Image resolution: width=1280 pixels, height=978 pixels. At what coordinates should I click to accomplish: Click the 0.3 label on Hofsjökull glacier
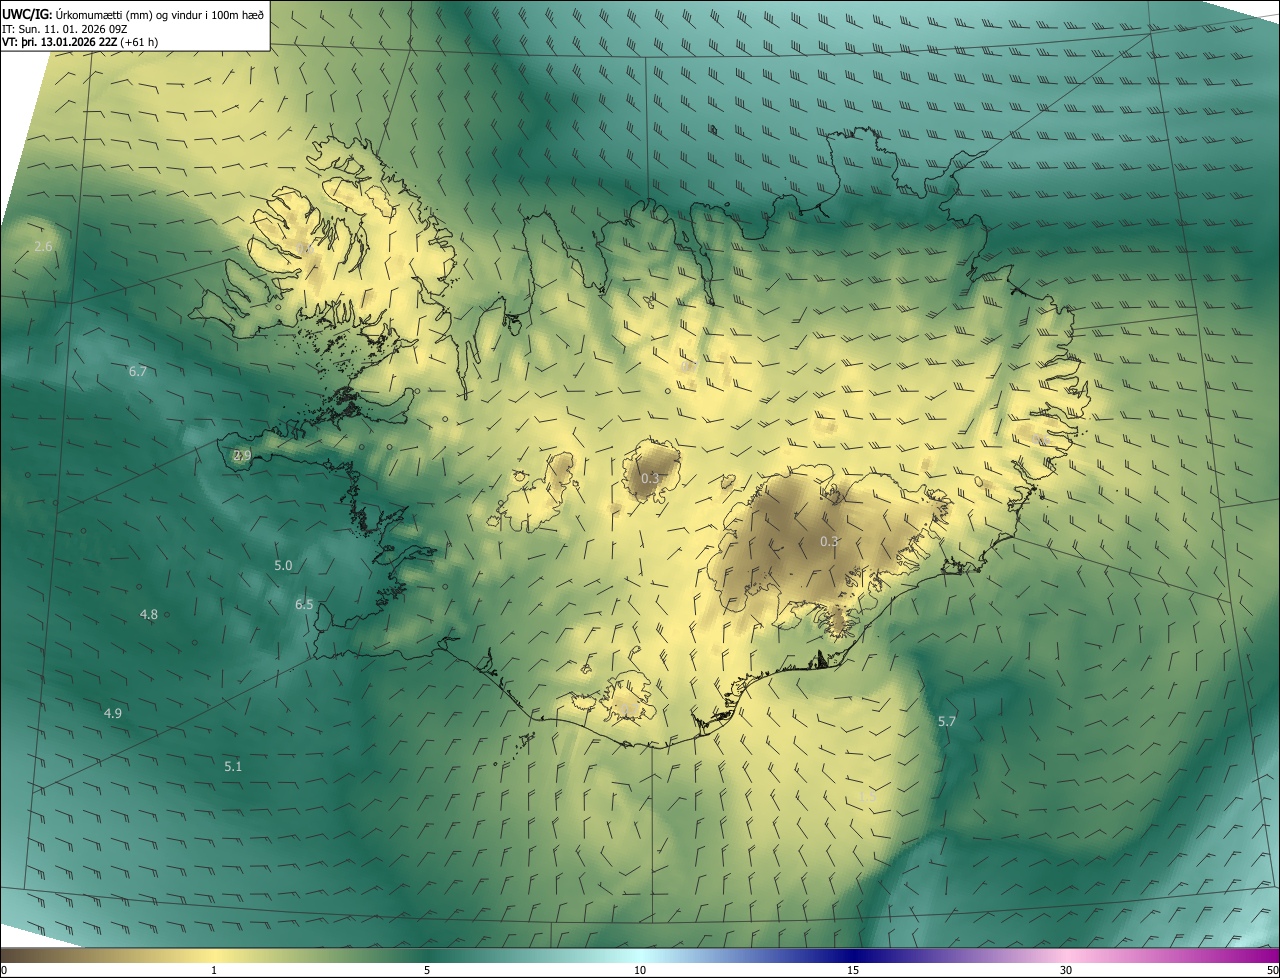pos(650,478)
